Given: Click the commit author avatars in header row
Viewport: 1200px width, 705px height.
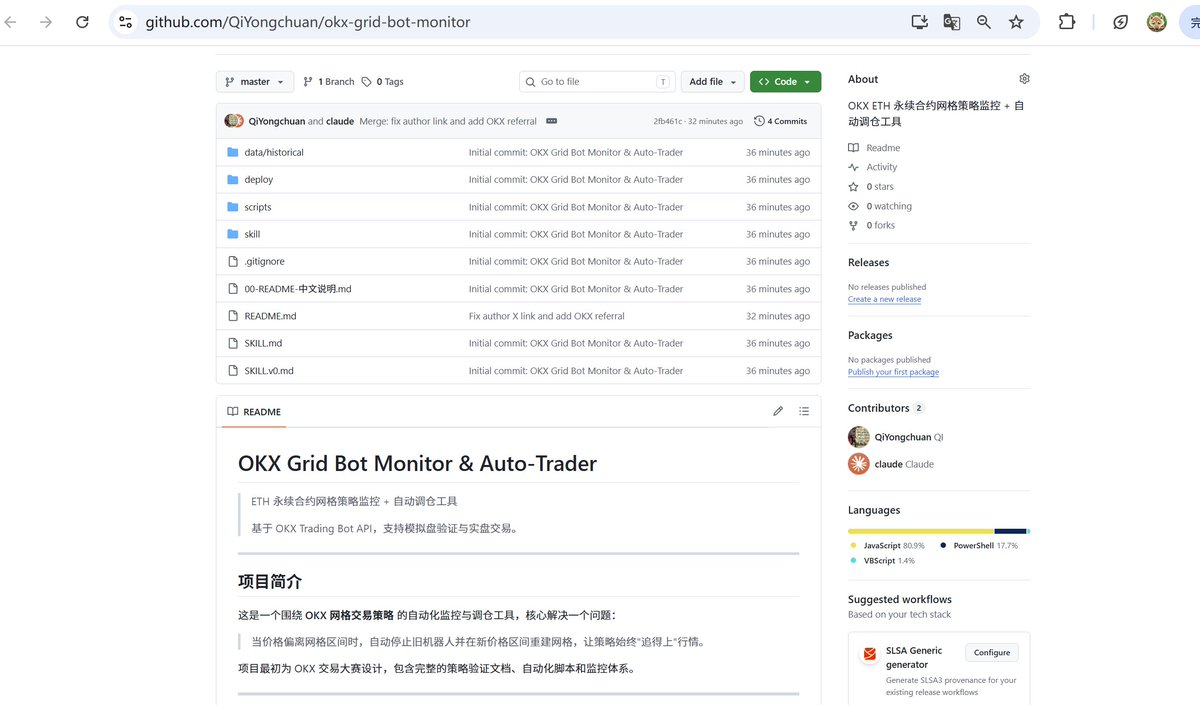Looking at the screenshot, I should [234, 121].
